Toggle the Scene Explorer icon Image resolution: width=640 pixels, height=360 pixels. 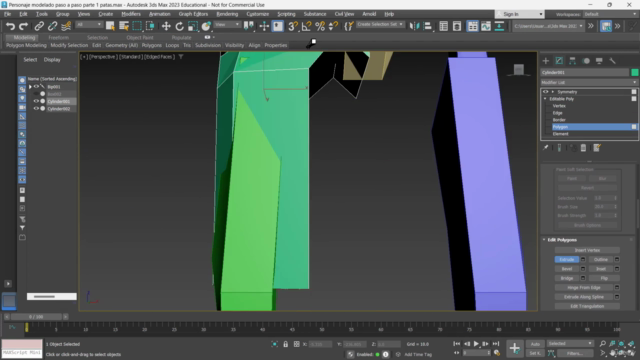[444, 26]
